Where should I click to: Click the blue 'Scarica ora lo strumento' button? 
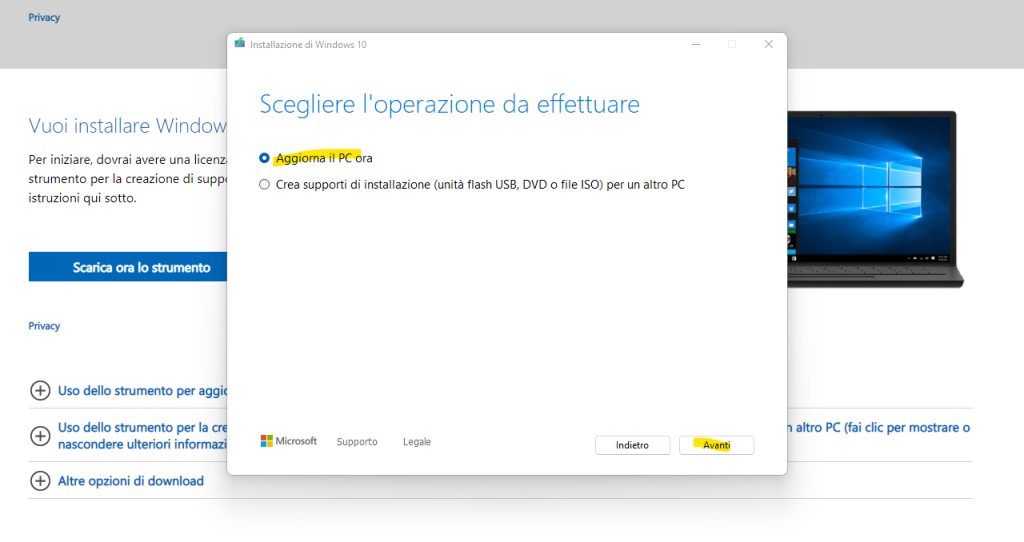[x=128, y=267]
